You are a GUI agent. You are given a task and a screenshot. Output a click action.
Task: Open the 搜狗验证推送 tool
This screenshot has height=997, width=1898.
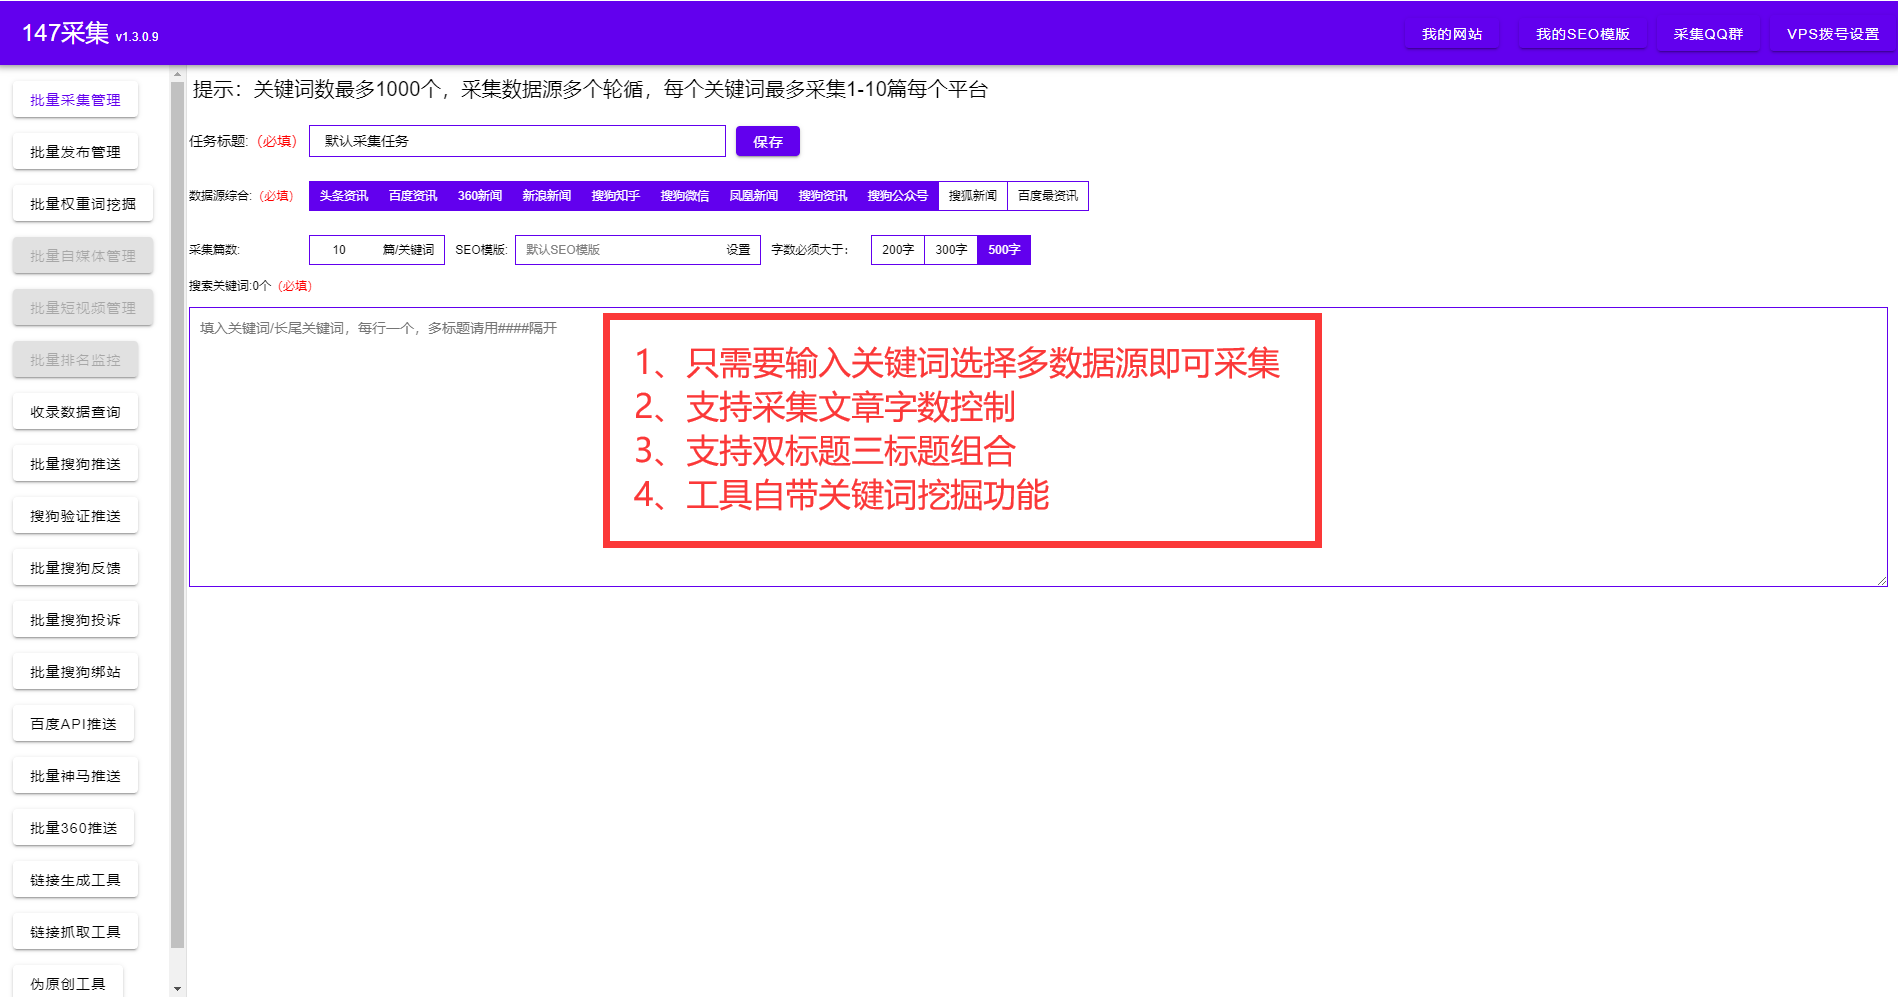75,515
